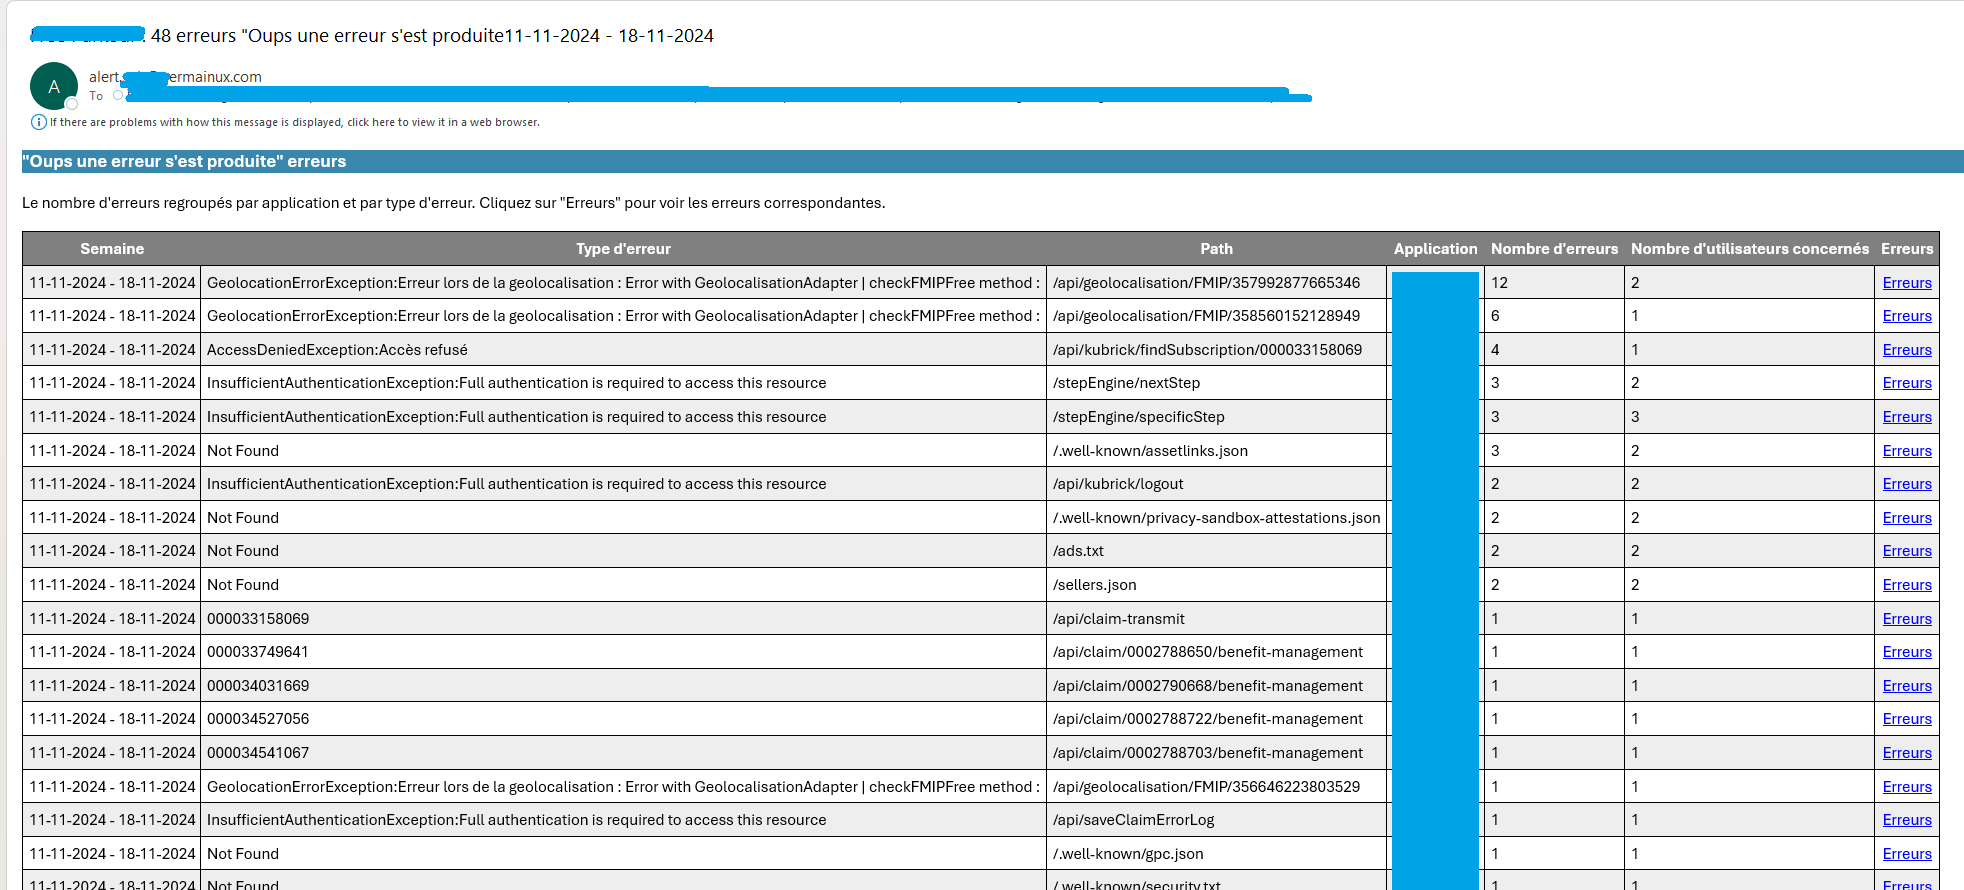Click the sender email address alert ermainux.com
The height and width of the screenshot is (890, 1964).
(175, 77)
